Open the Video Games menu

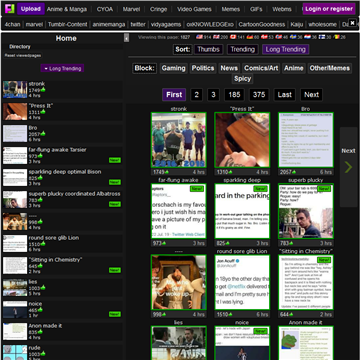194,9
